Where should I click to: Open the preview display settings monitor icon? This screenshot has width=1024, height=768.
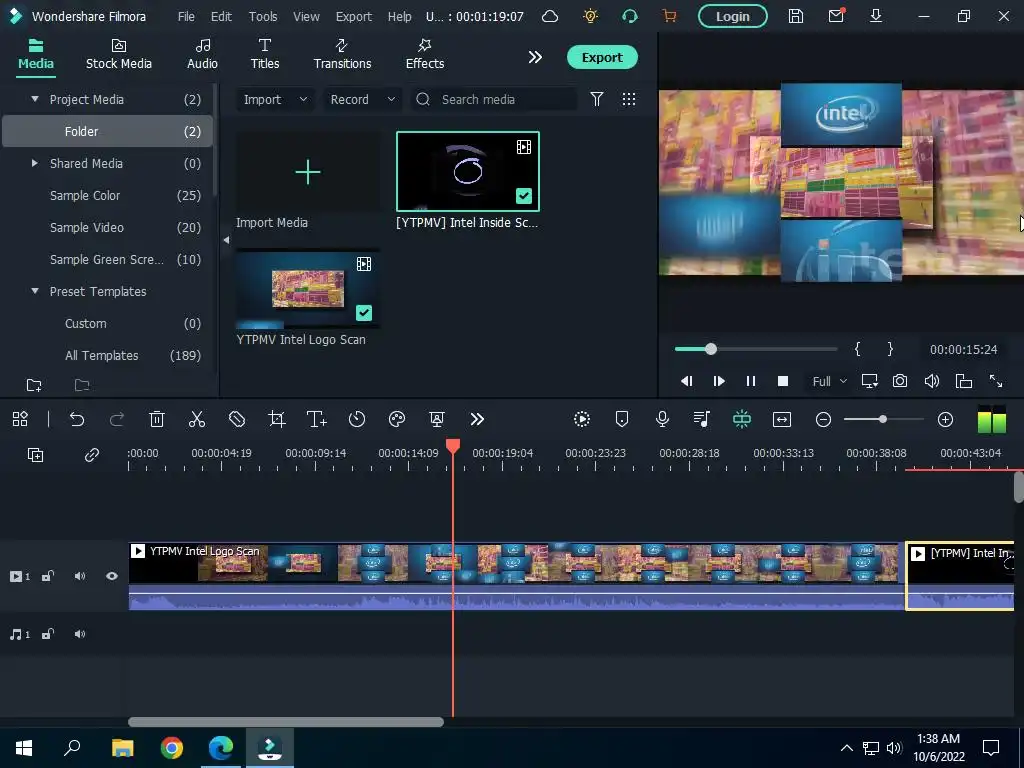869,381
